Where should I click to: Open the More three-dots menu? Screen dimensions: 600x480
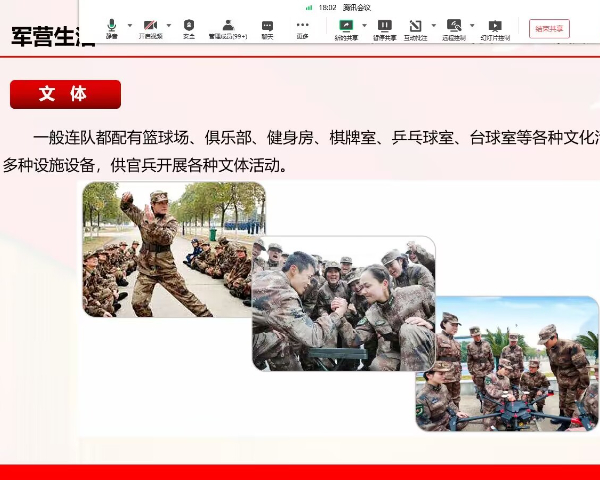(302, 29)
